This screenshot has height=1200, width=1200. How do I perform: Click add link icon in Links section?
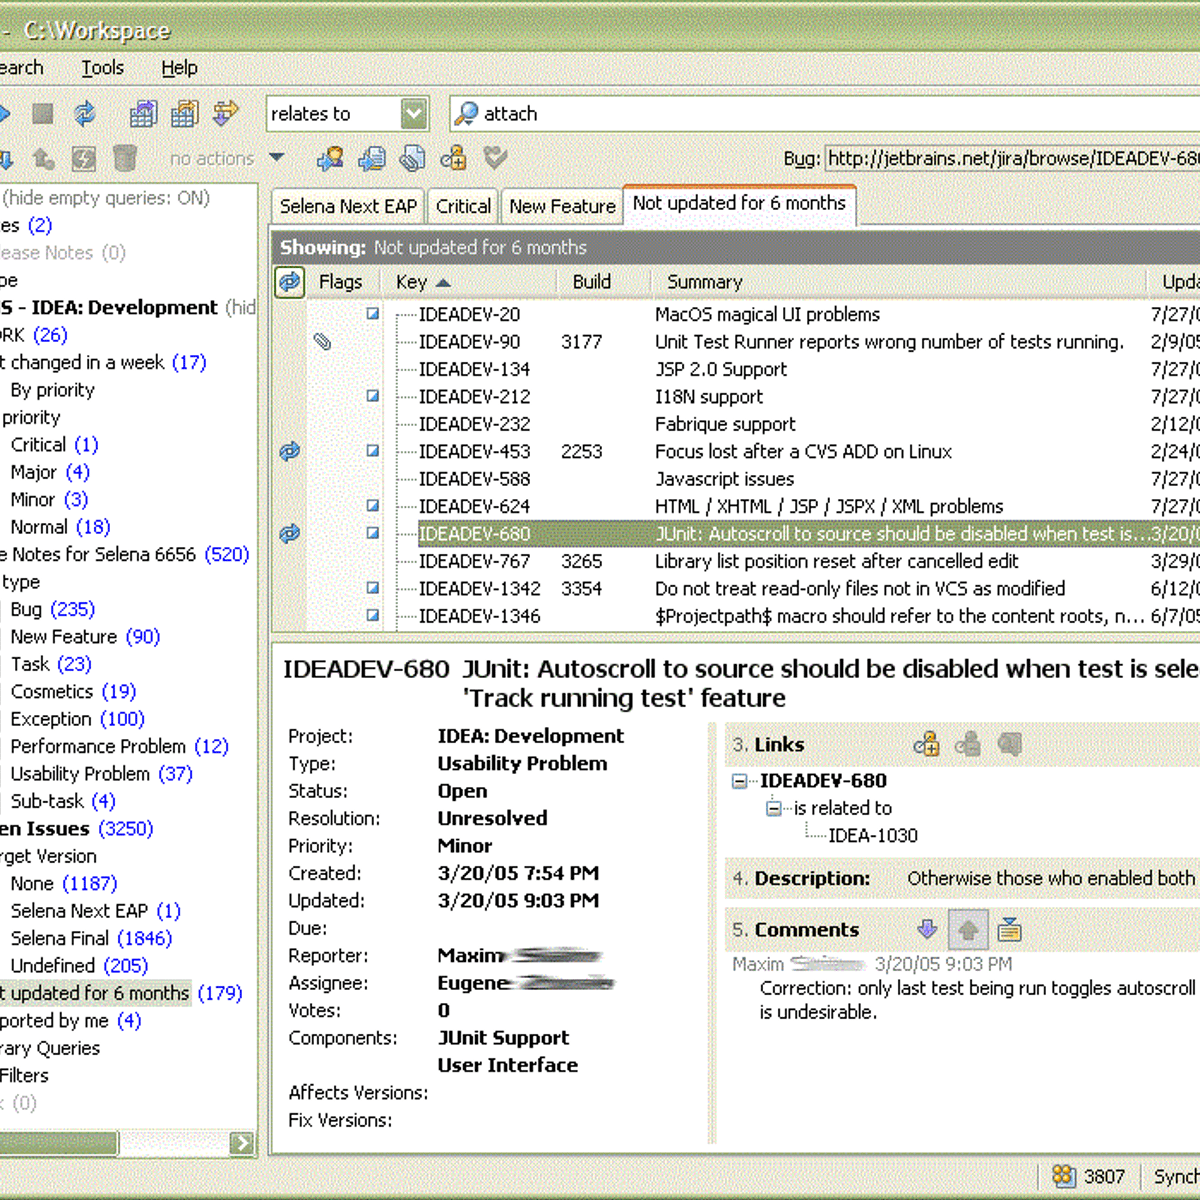(x=927, y=744)
